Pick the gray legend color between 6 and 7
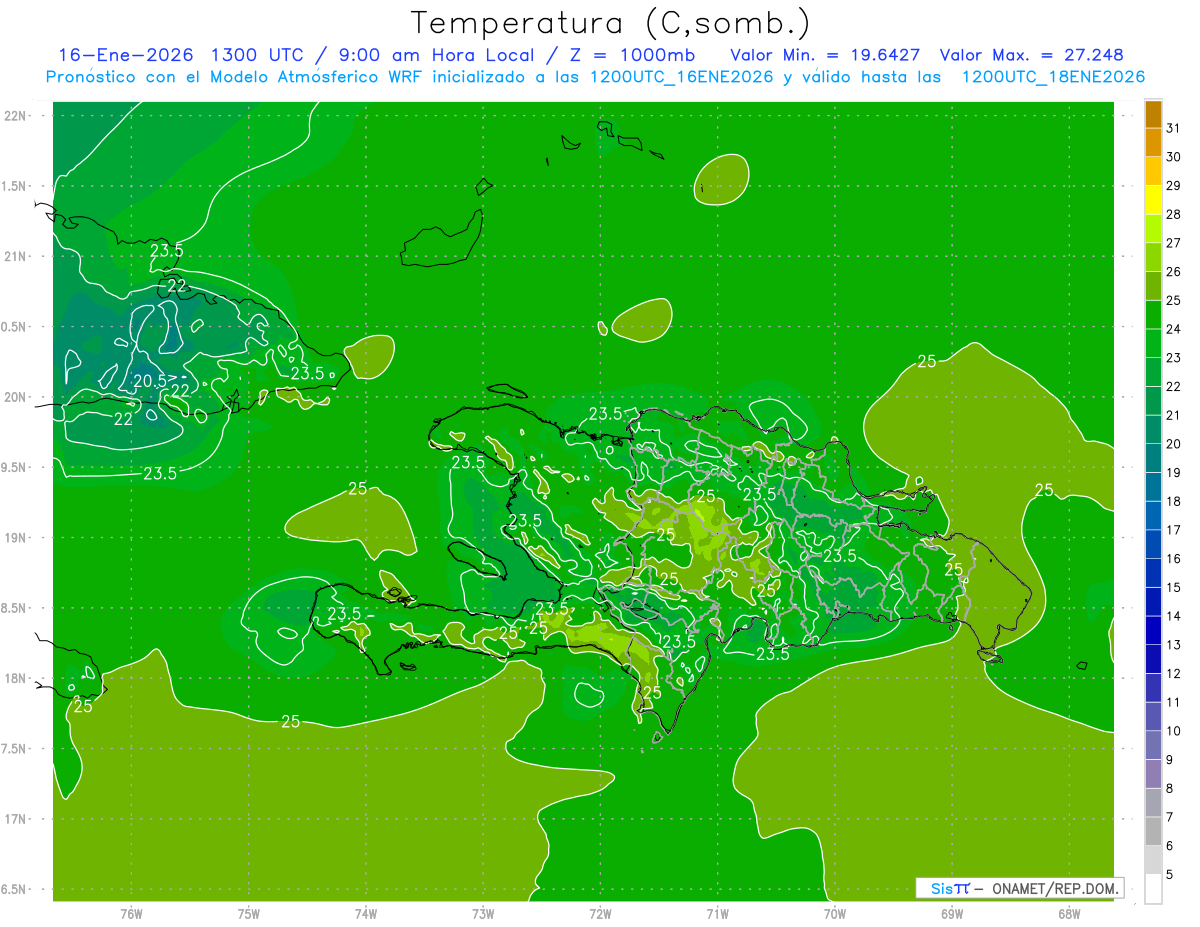This screenshot has height=927, width=1200. (x=1154, y=831)
